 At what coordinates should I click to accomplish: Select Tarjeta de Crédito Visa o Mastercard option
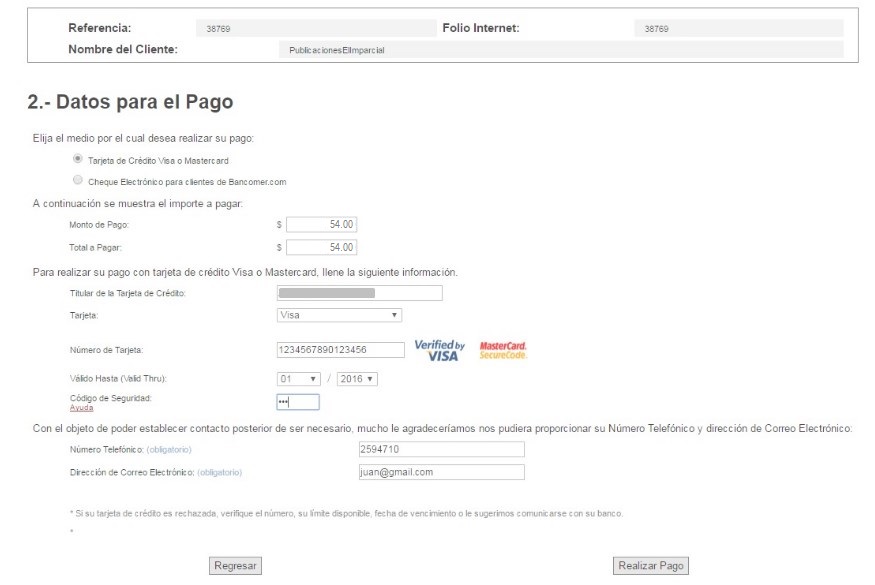[x=78, y=159]
